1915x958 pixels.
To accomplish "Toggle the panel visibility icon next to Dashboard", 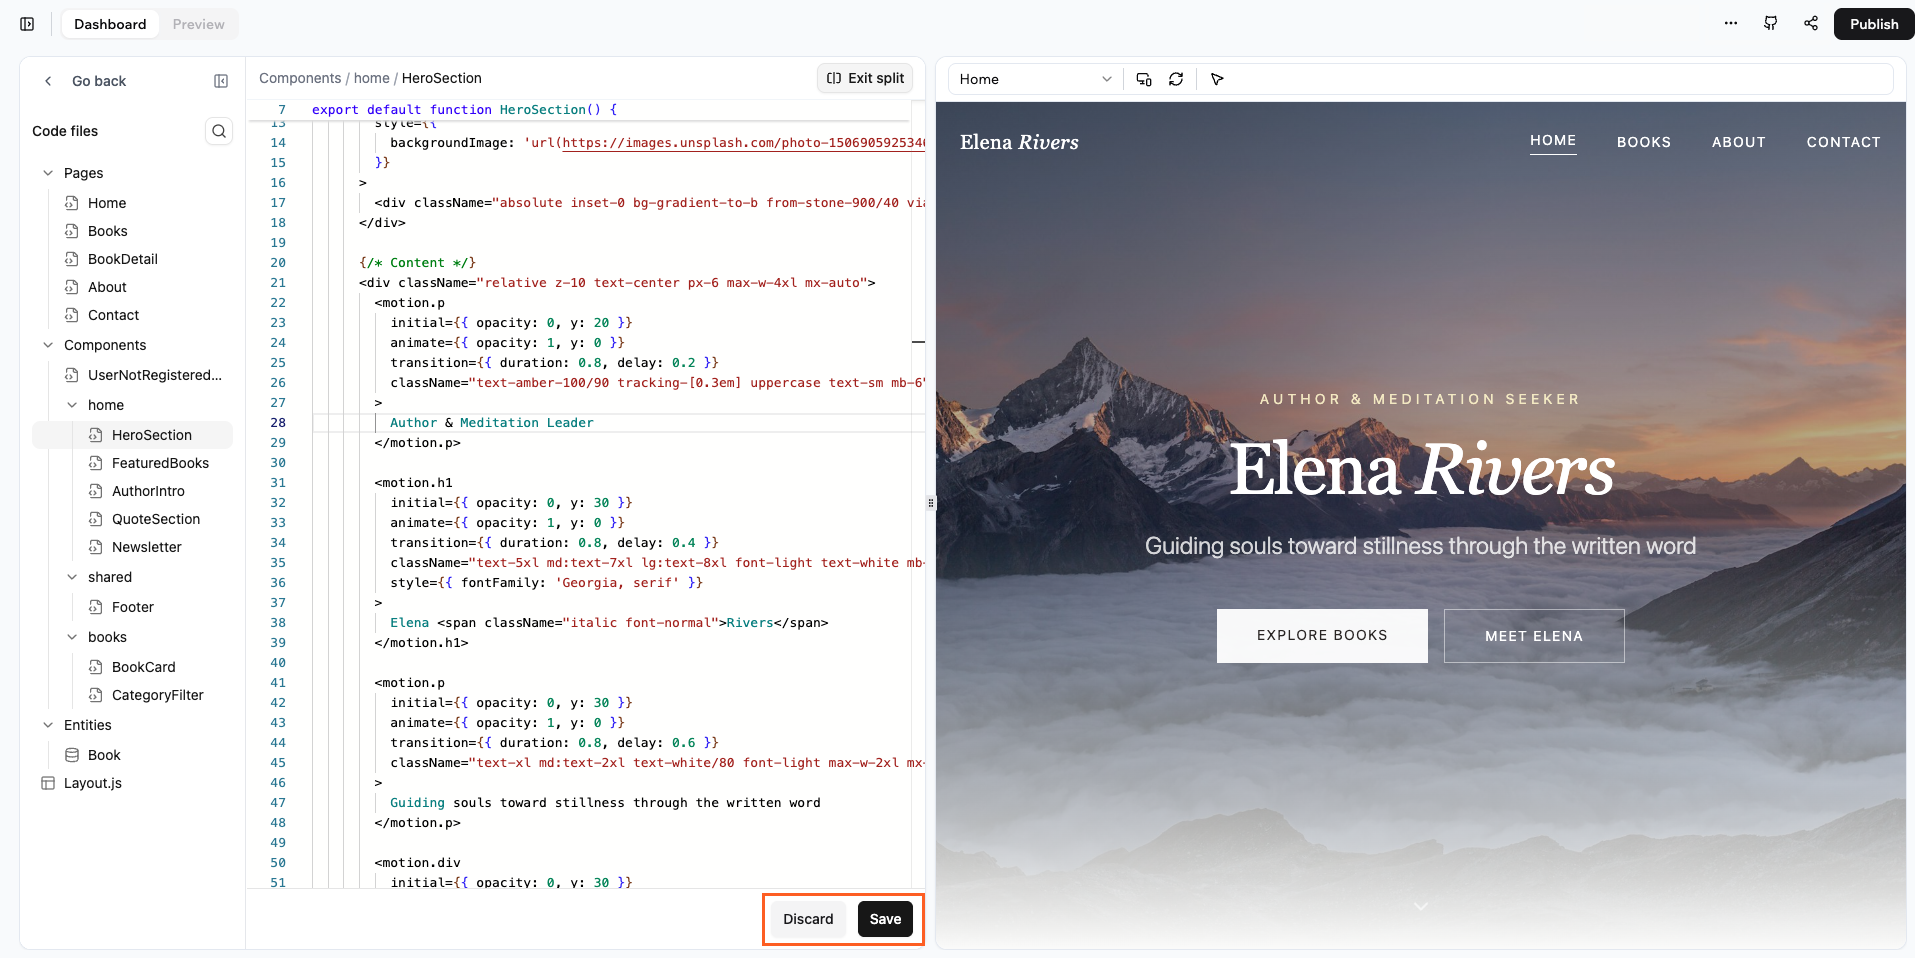I will [x=26, y=23].
